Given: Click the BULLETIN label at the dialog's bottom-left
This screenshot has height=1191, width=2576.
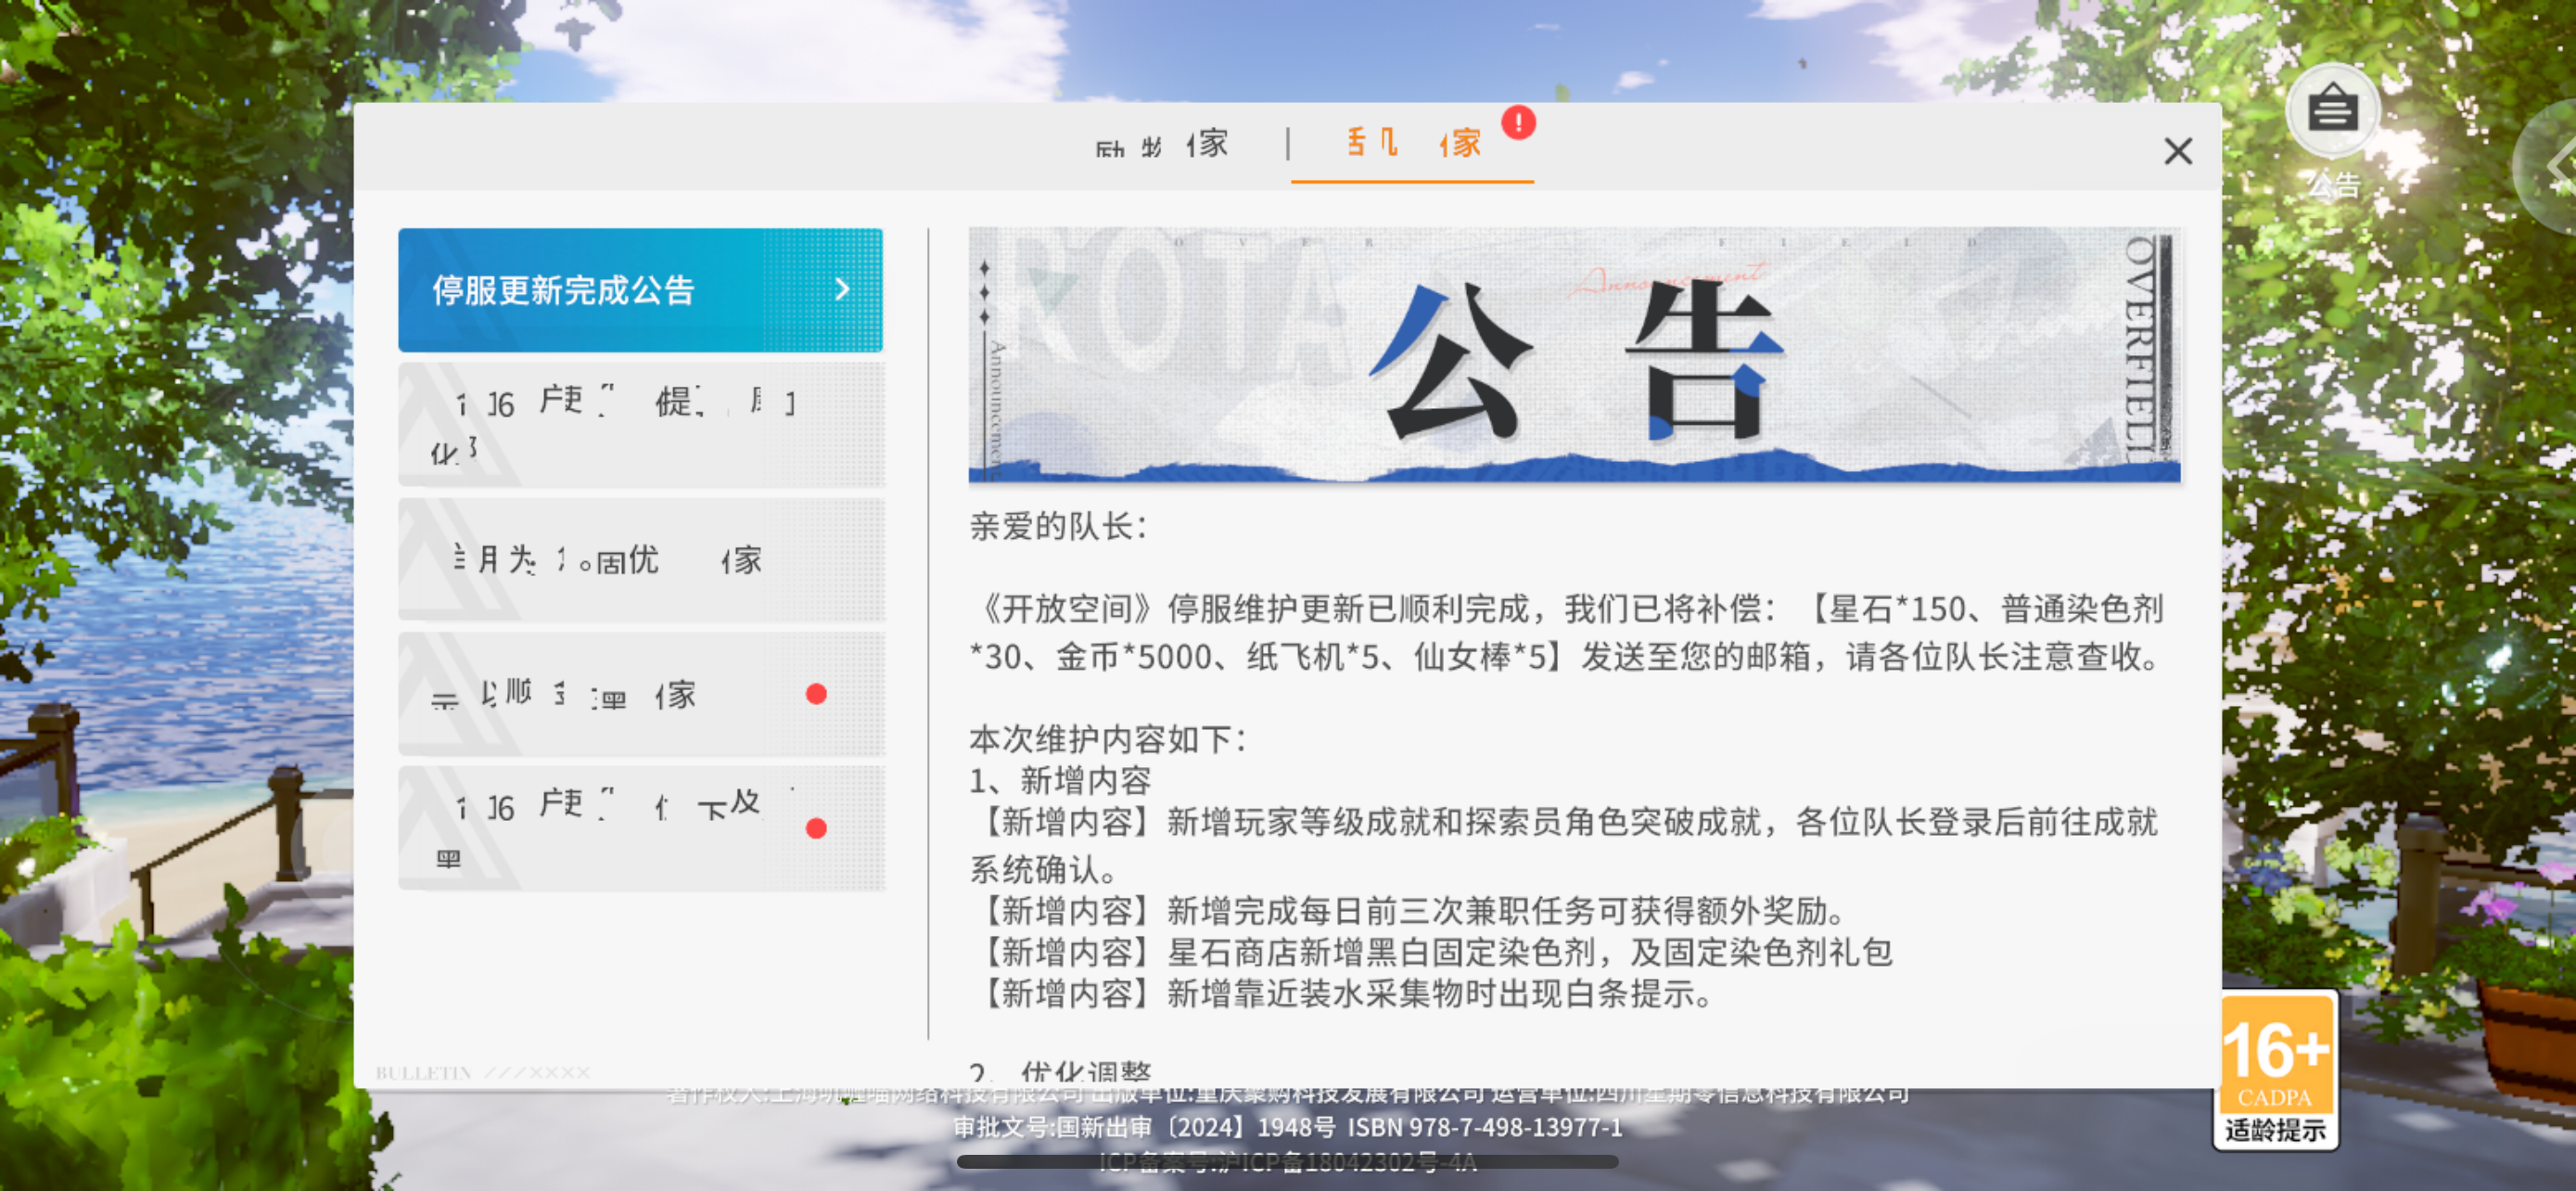Looking at the screenshot, I should [x=423, y=1073].
